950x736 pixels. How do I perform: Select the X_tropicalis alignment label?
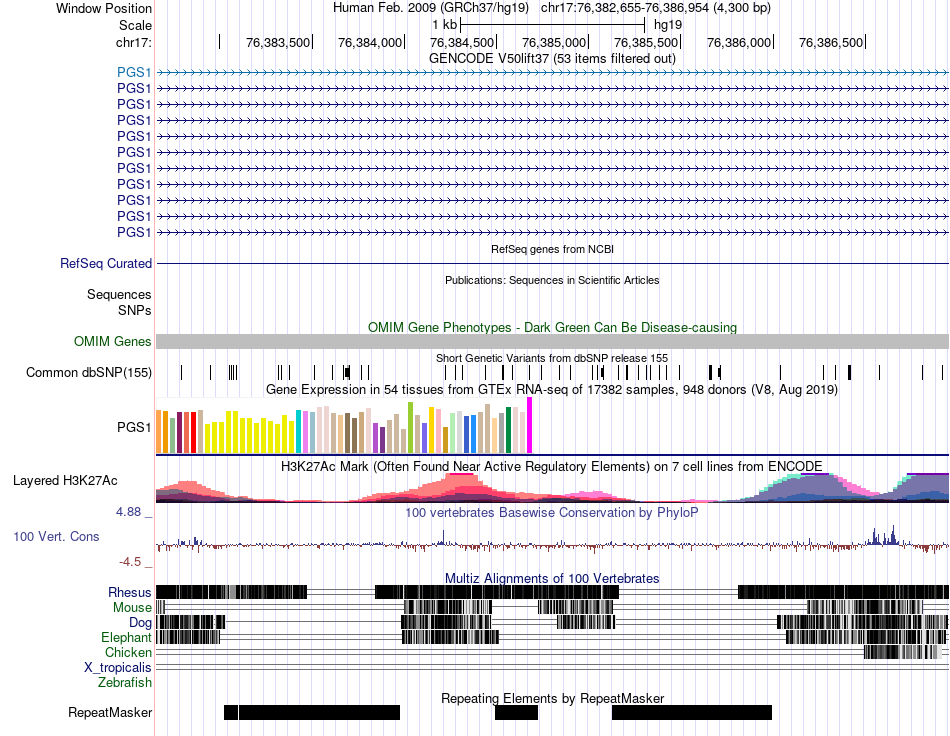118,668
